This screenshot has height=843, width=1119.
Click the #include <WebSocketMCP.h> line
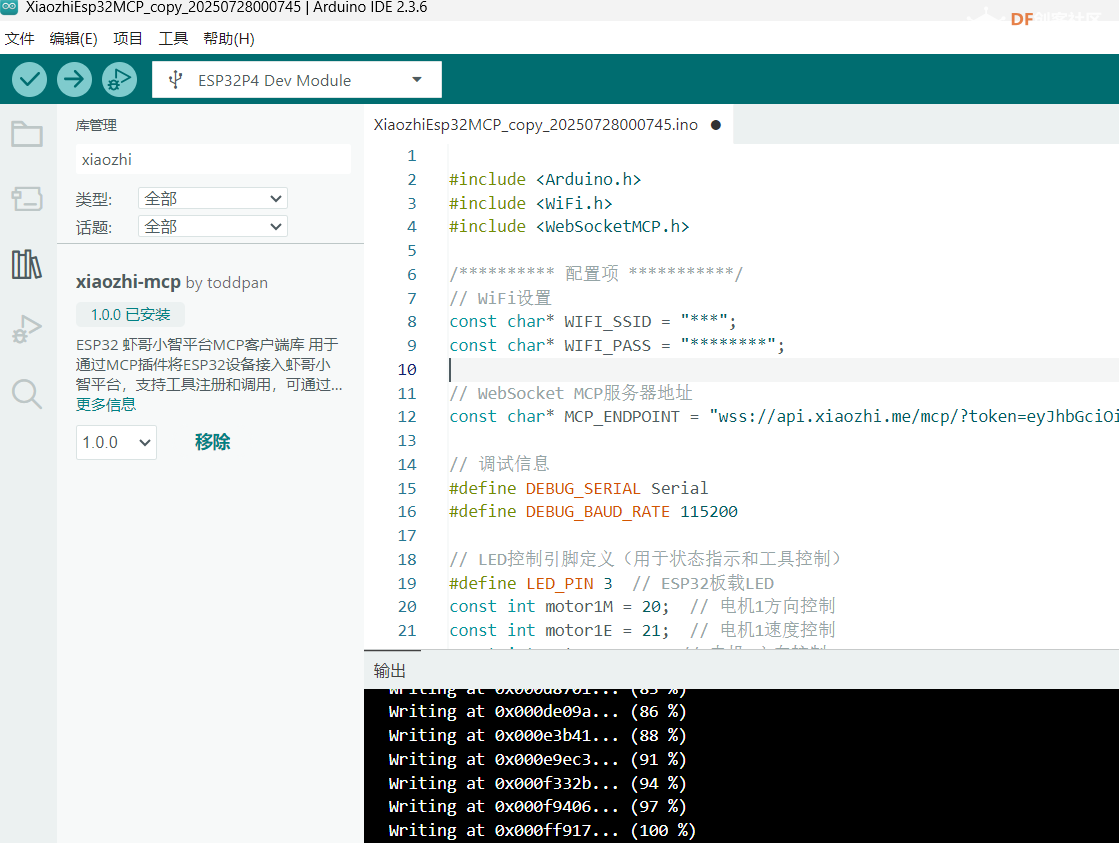click(x=569, y=226)
